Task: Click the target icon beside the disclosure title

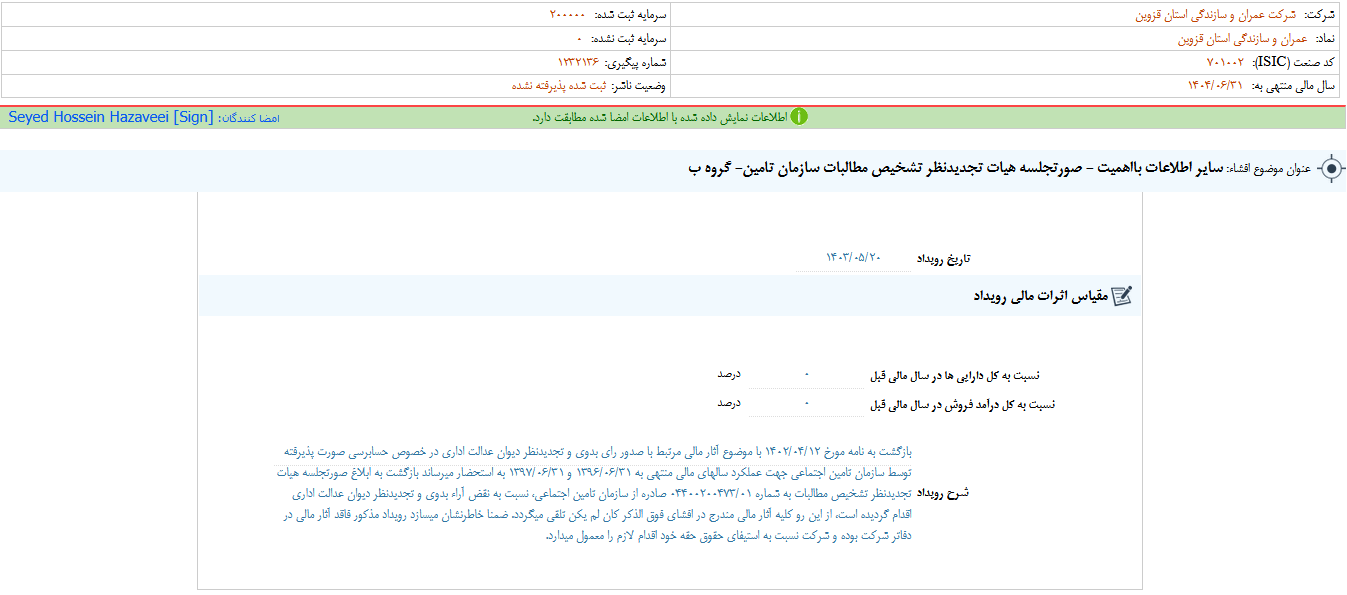Action: tap(1330, 169)
